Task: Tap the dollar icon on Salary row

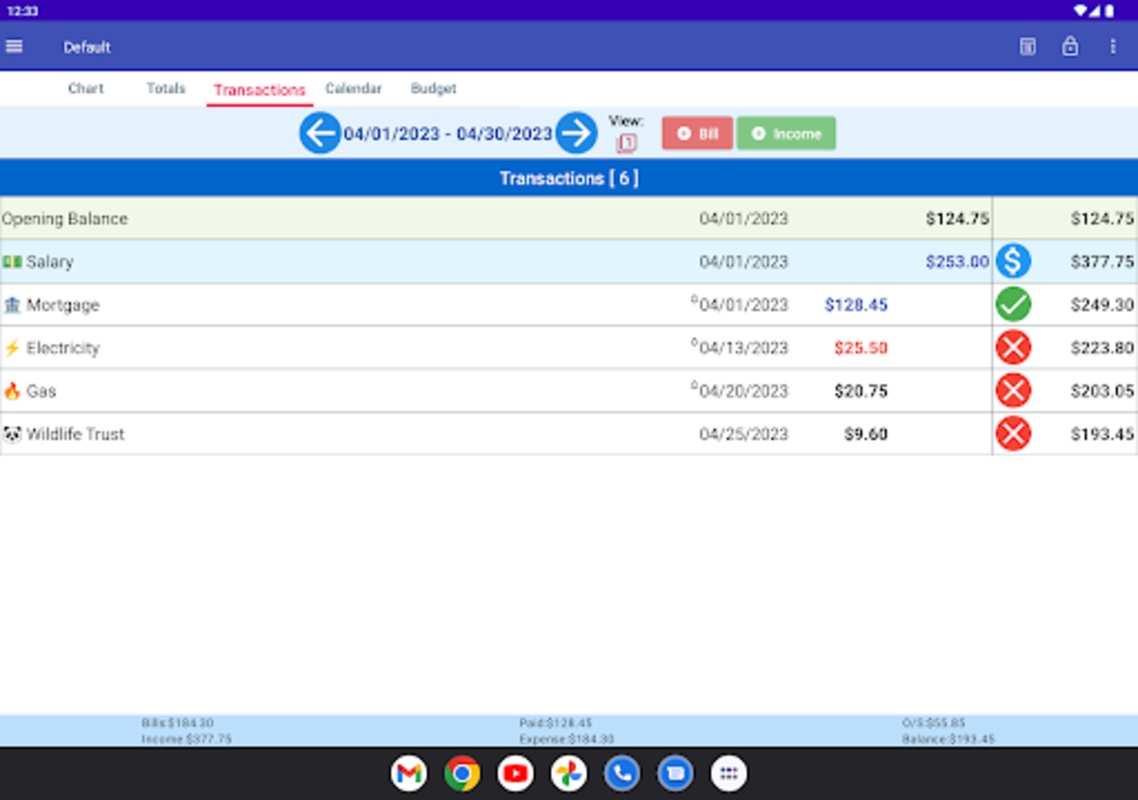Action: tap(1013, 261)
